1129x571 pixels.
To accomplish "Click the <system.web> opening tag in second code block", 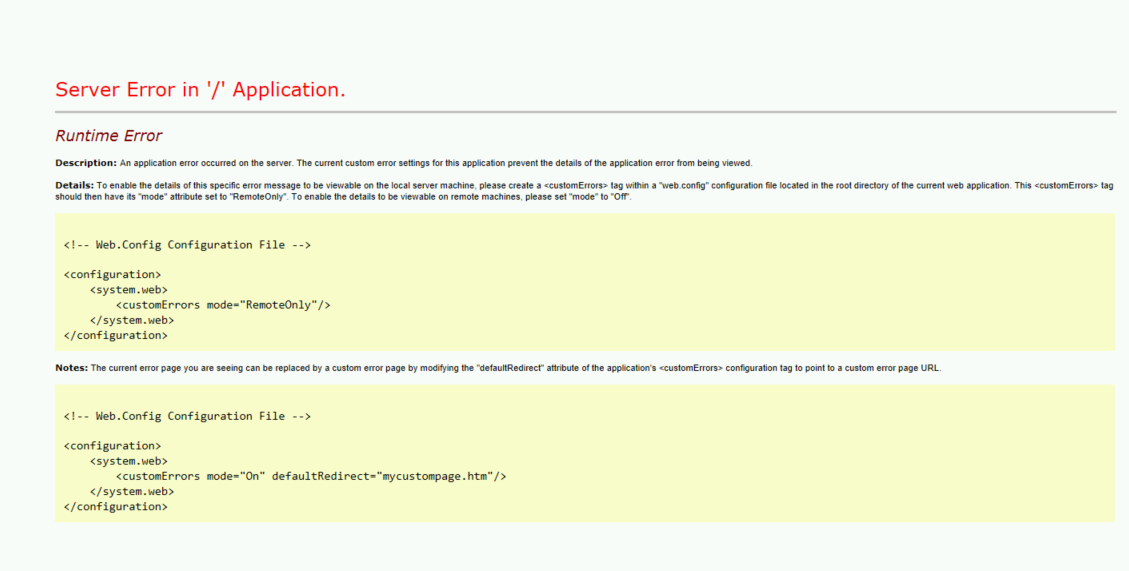I will point(129,462).
